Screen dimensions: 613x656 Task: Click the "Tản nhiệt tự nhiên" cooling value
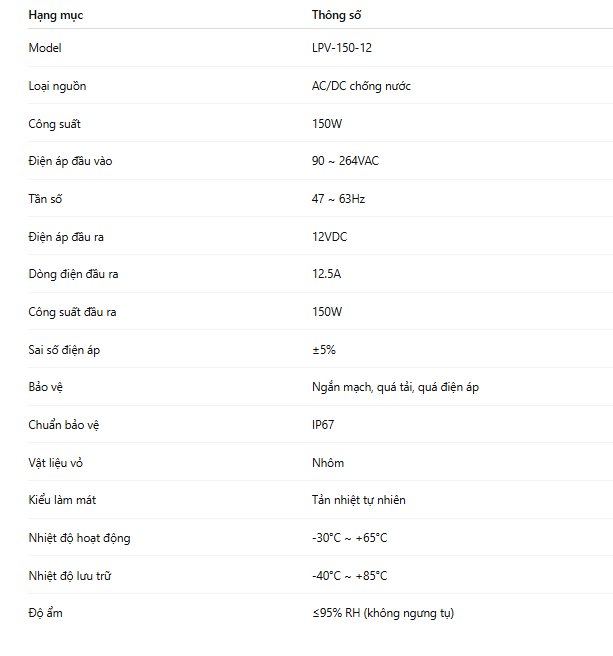click(x=358, y=500)
